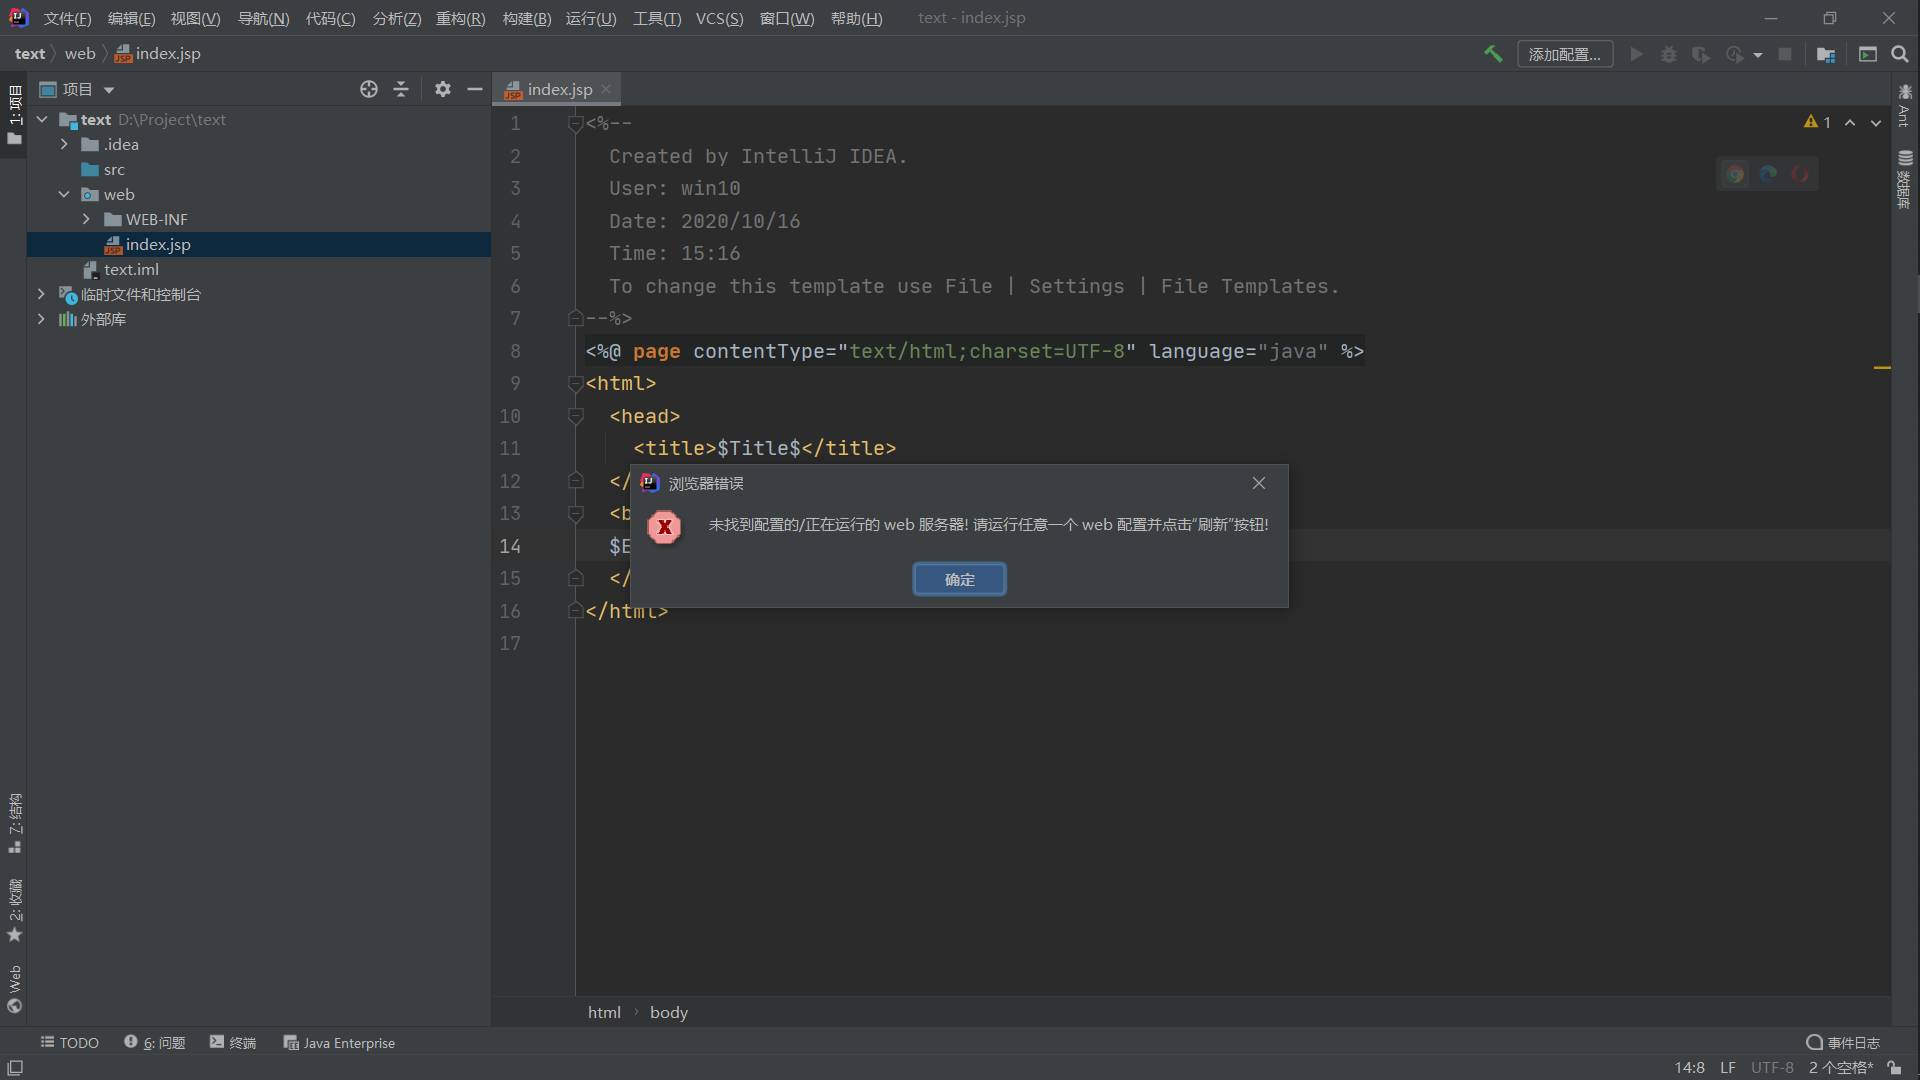The image size is (1920, 1080).
Task: Click the body breadcrumb below editor
Action: tap(669, 1012)
